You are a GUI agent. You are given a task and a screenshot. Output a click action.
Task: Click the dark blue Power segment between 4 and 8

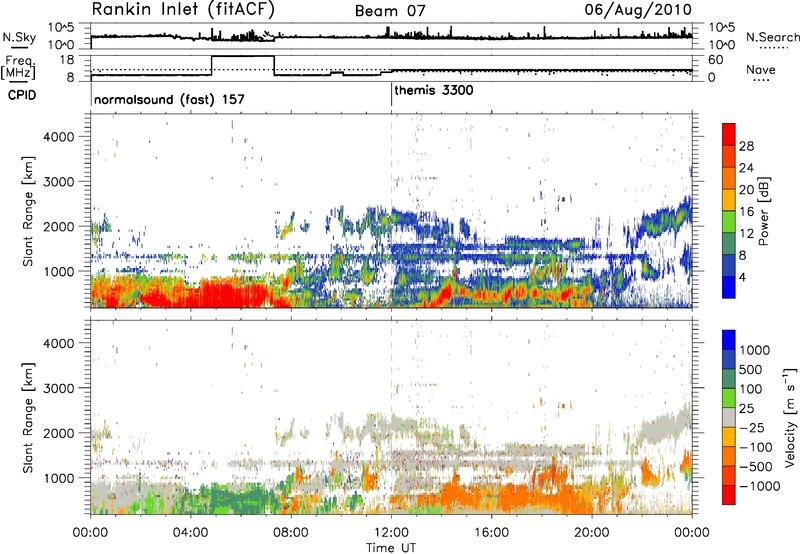pos(729,266)
